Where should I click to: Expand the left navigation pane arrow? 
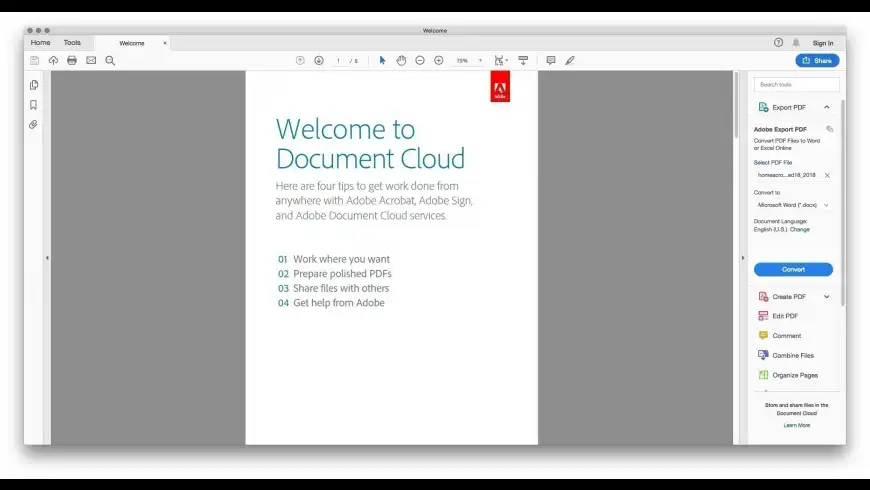[47, 258]
